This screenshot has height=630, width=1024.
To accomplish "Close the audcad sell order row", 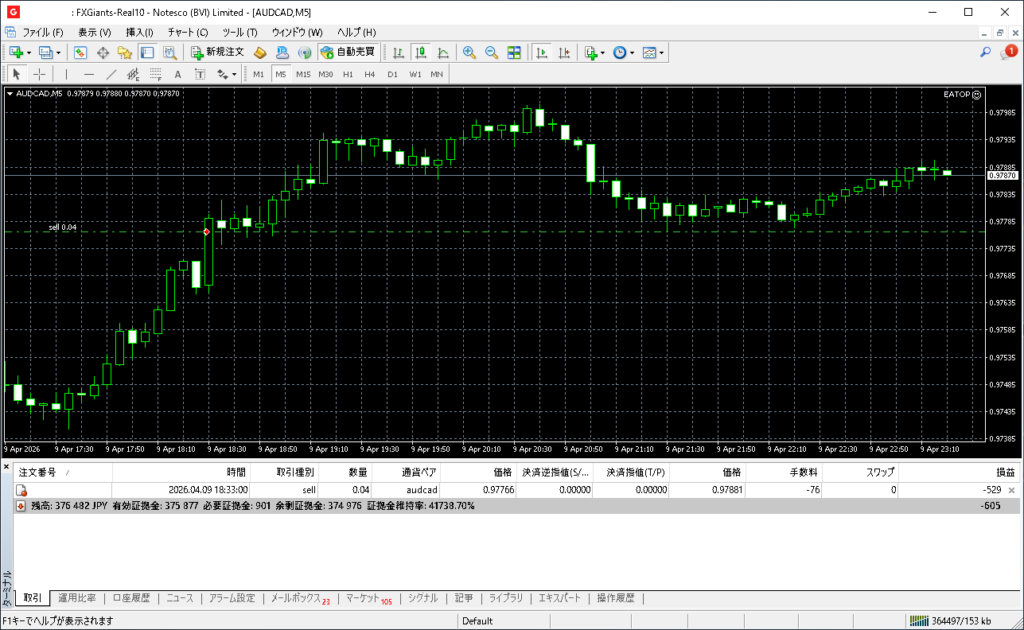I will click(1011, 490).
